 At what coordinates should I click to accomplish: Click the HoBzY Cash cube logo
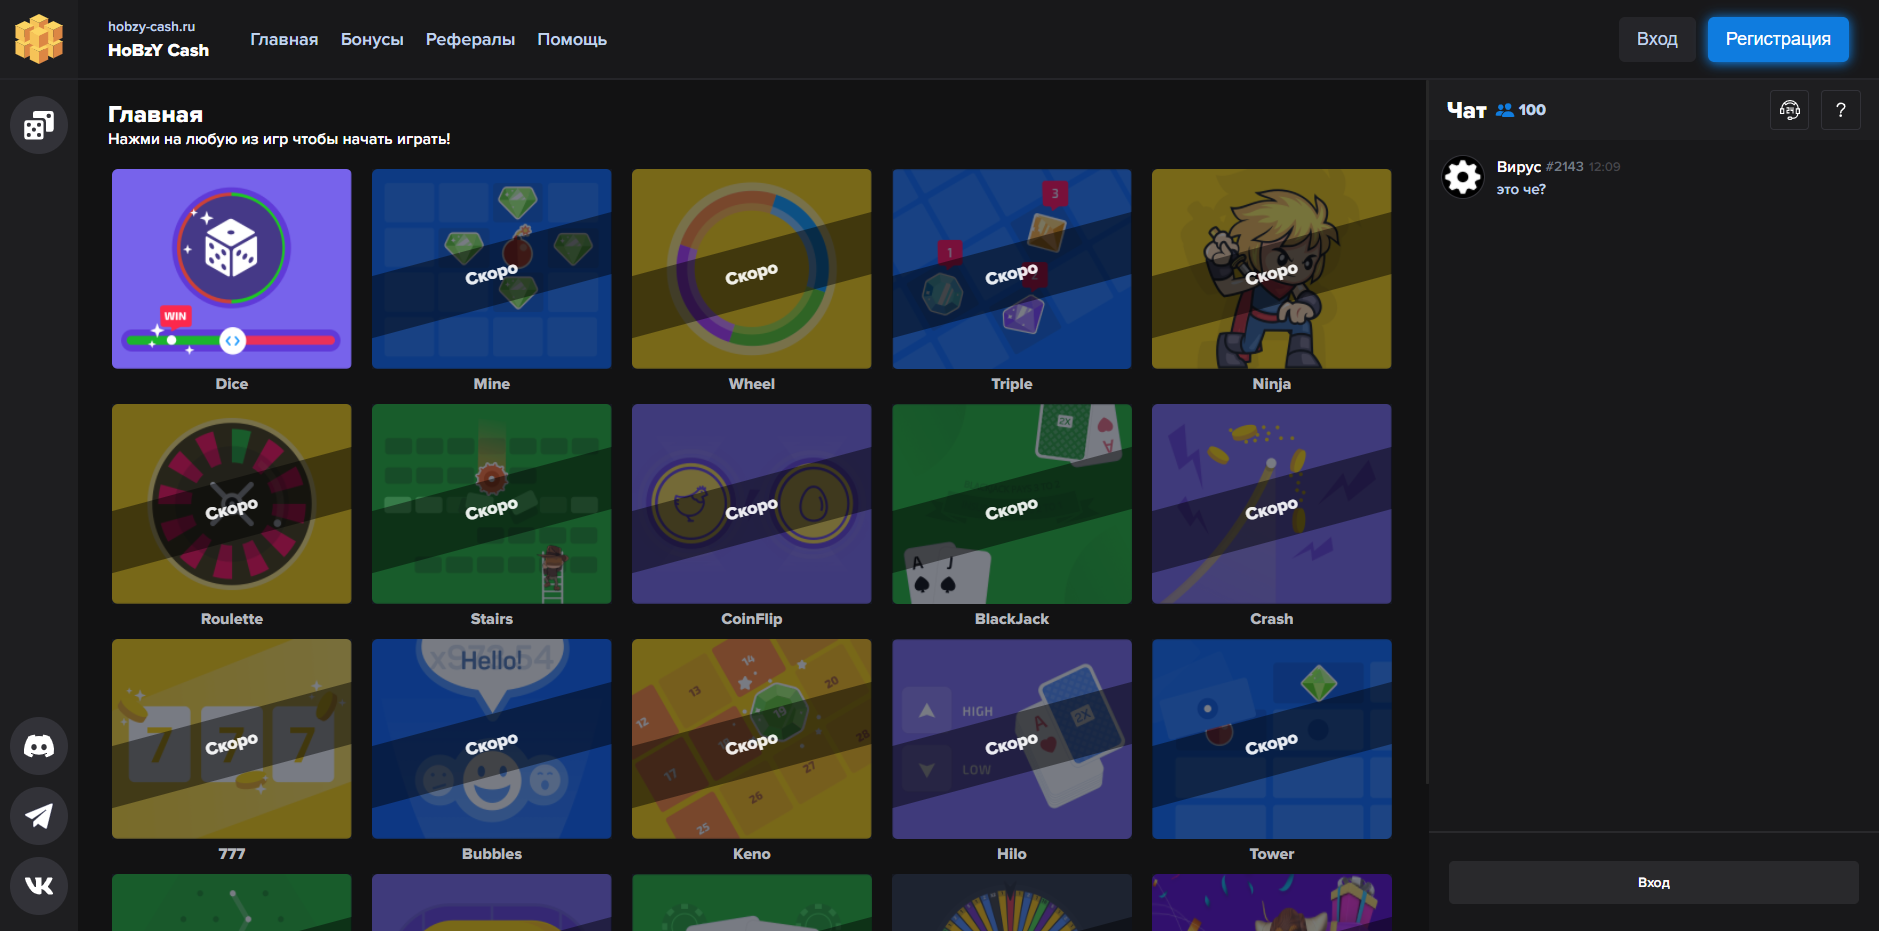pos(39,39)
